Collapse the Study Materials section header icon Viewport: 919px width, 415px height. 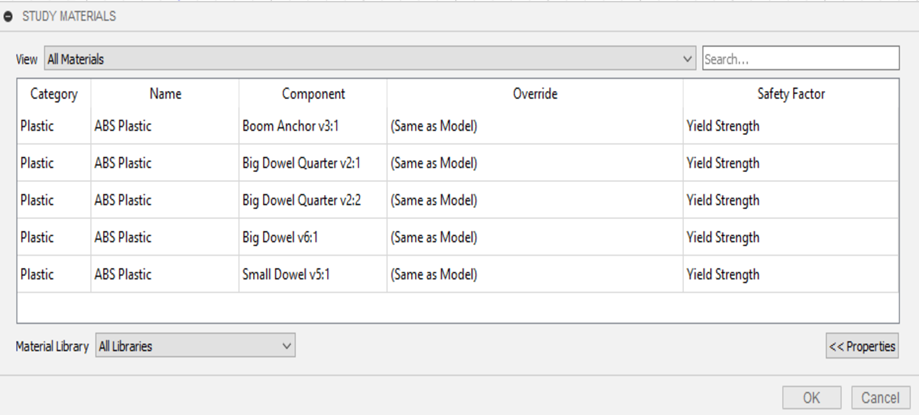coord(8,16)
